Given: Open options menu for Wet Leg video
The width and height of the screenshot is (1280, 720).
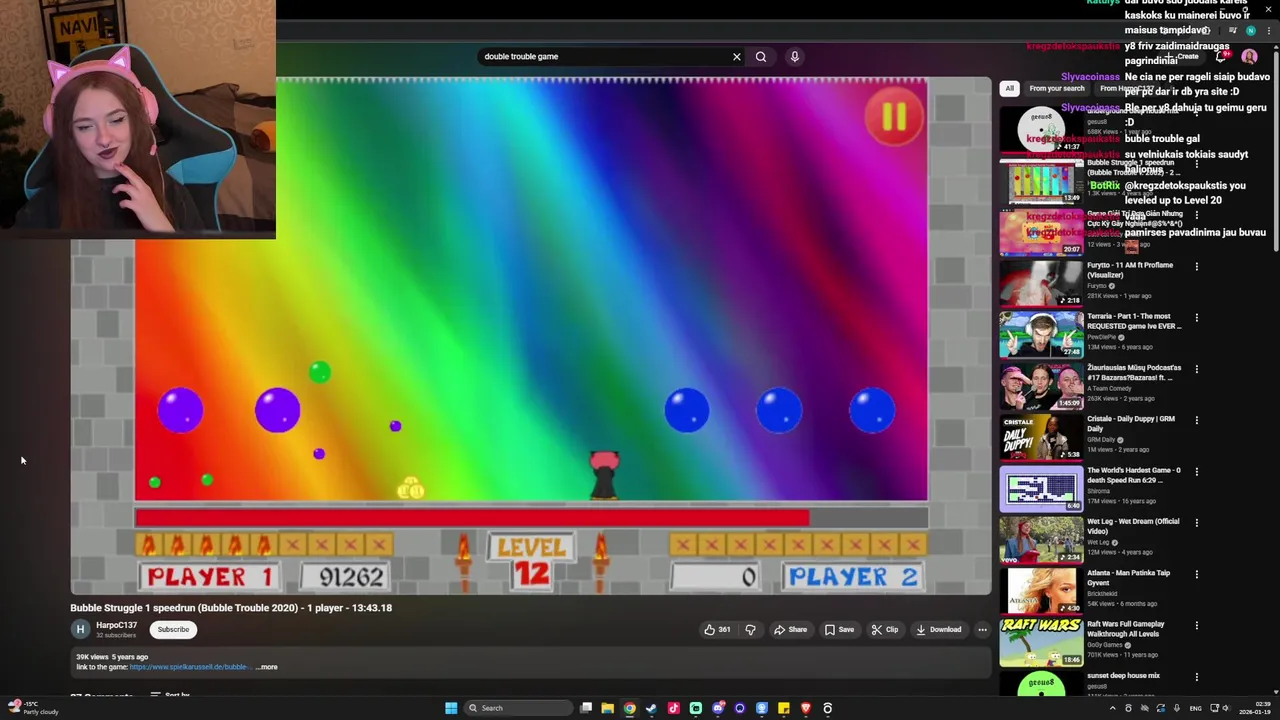Looking at the screenshot, I should (x=1196, y=523).
